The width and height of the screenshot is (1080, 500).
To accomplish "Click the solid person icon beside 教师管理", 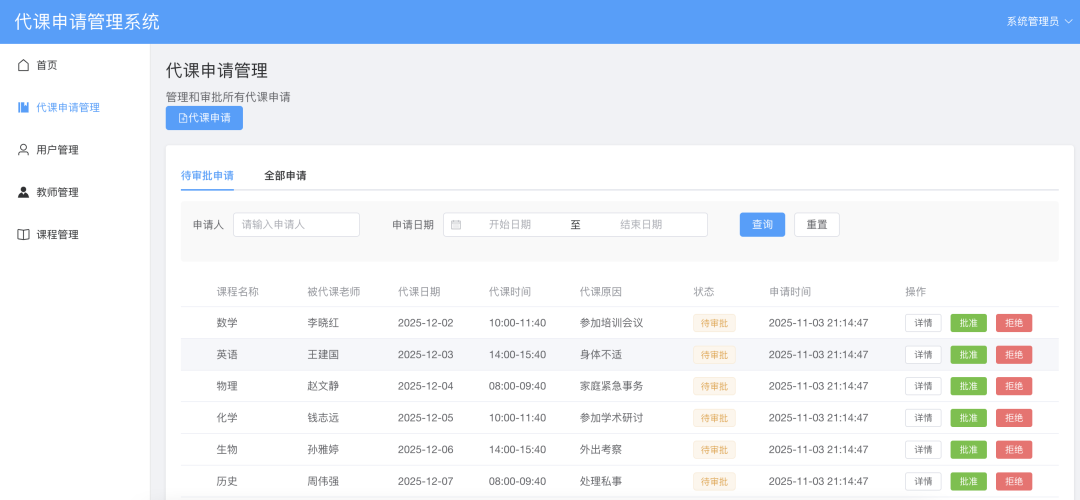I will [23, 192].
